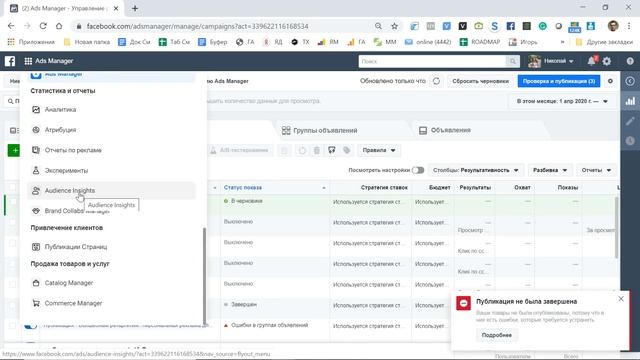Open Атрибуция in the menu
Image resolution: width=640 pixels, height=360 pixels.
[111, 130]
